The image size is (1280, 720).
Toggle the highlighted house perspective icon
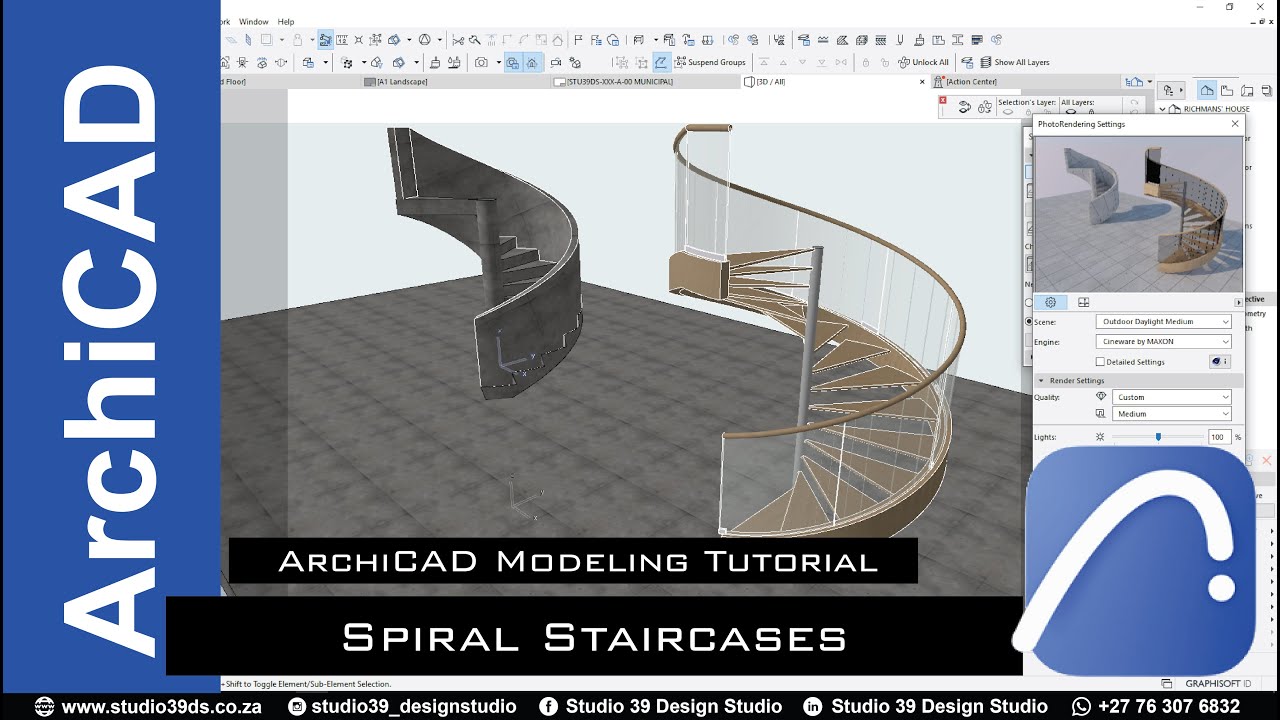point(531,62)
